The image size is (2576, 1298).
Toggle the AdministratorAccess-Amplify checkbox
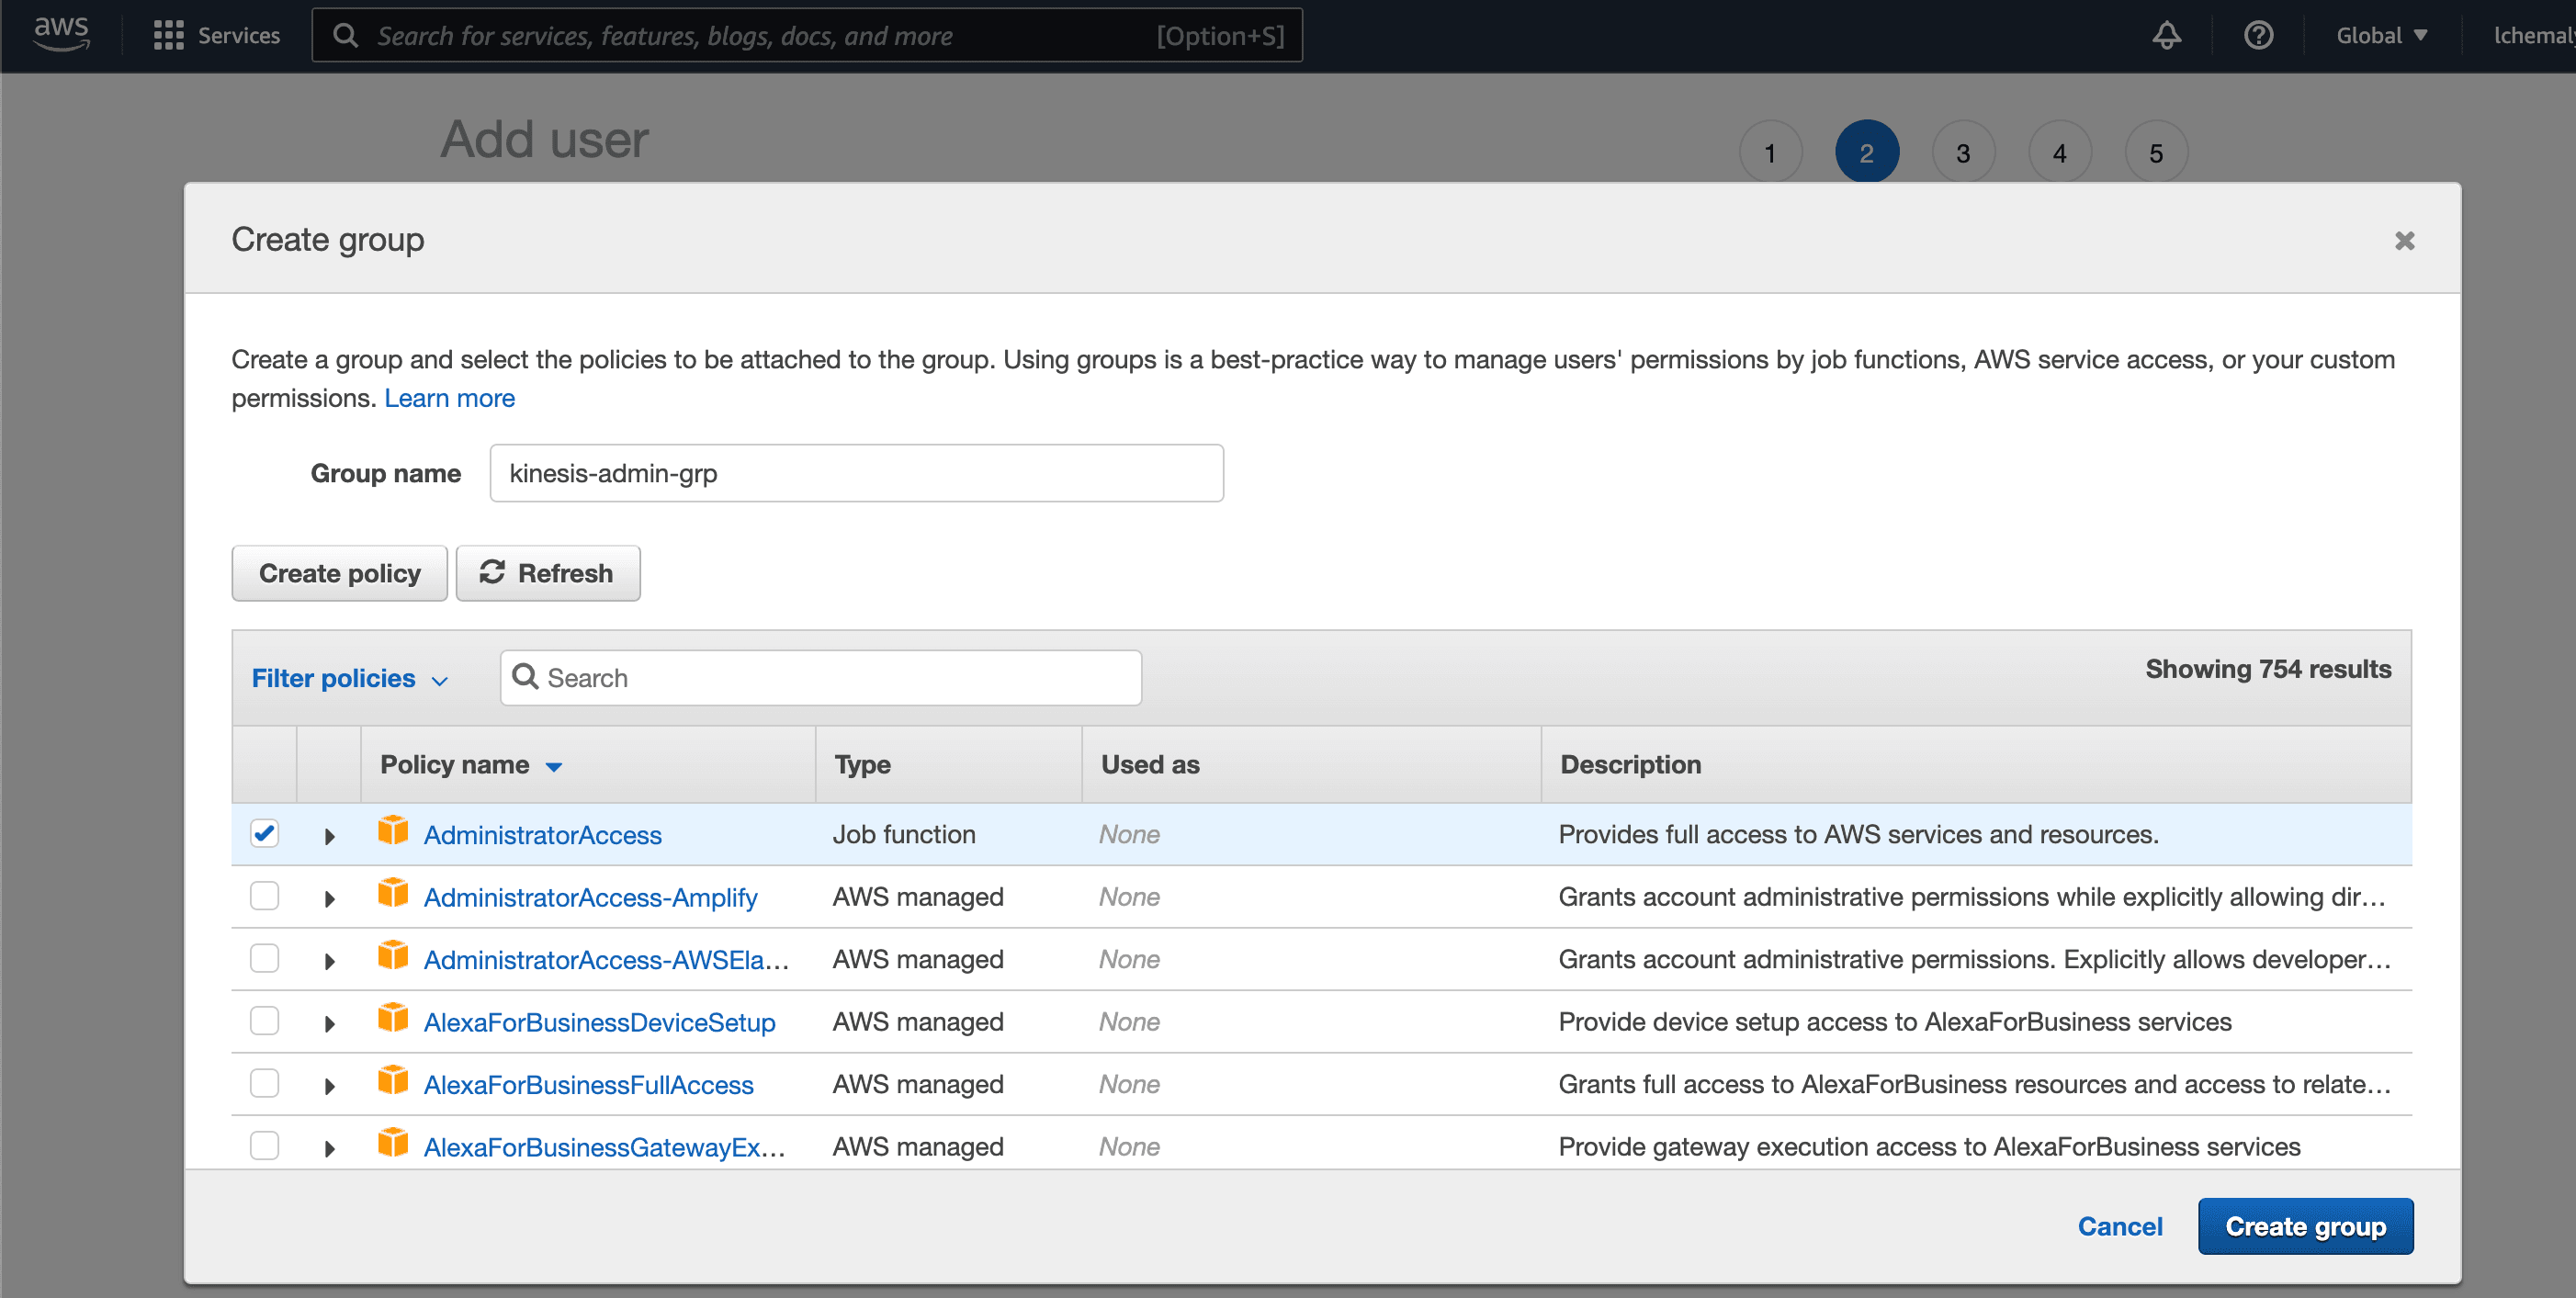click(264, 896)
